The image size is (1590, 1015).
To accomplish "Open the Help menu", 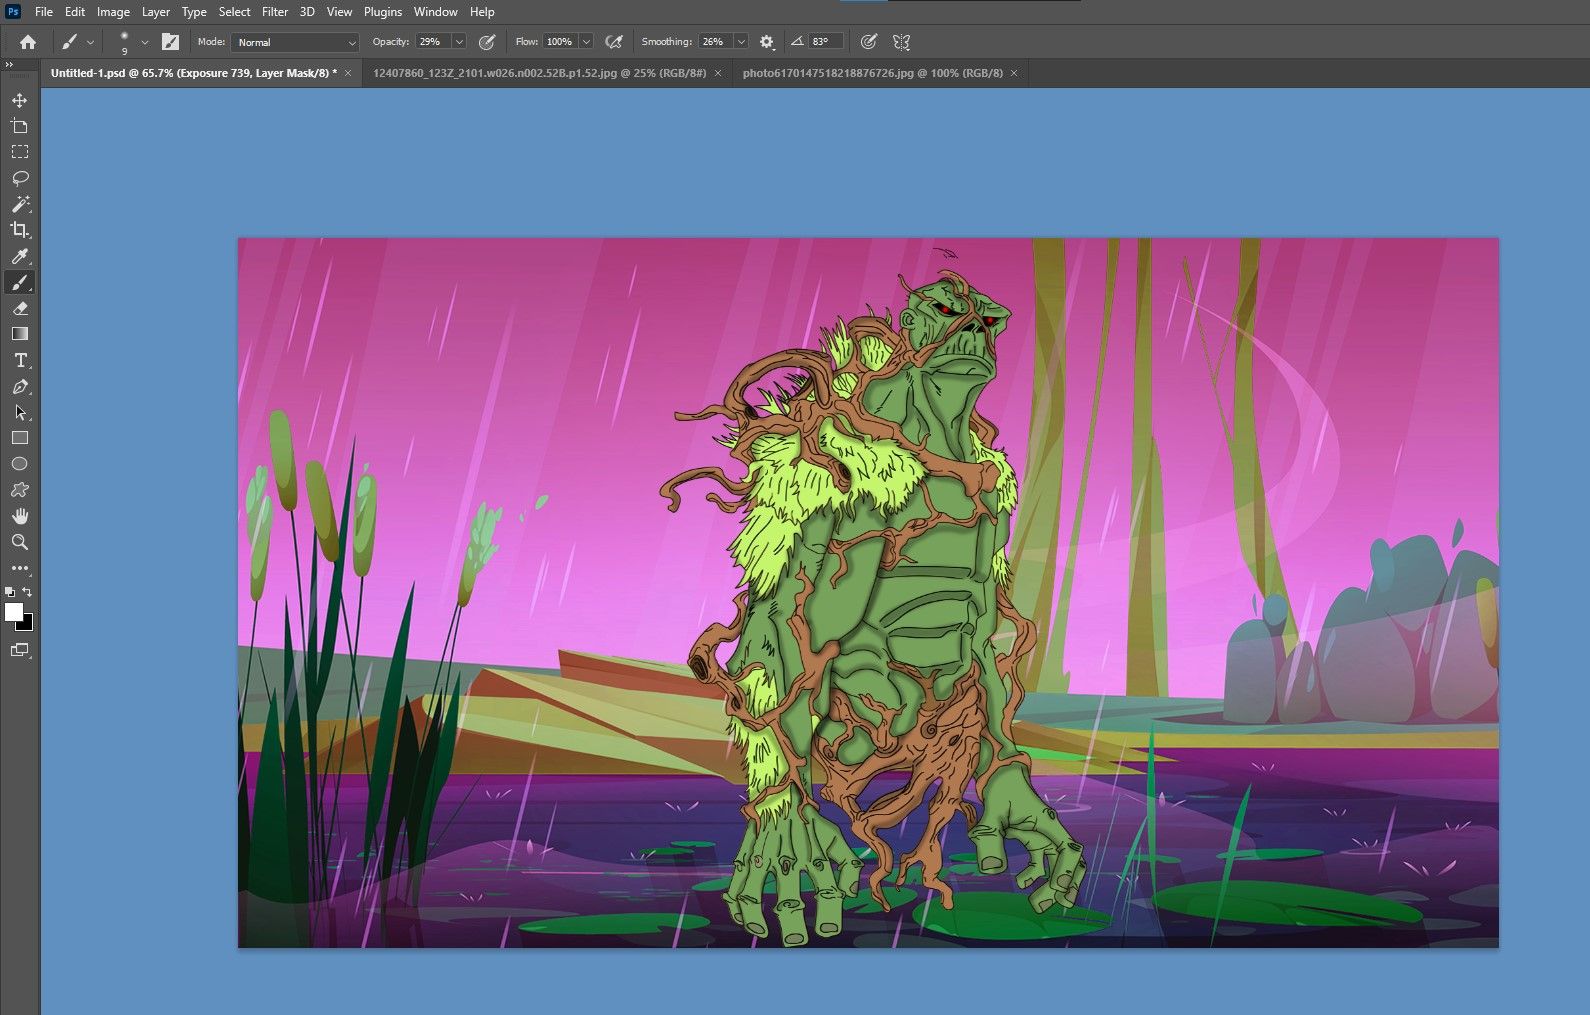I will point(482,12).
